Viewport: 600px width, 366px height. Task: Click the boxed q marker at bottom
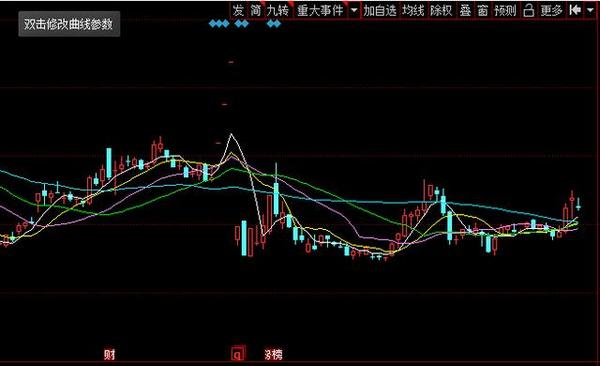click(238, 354)
